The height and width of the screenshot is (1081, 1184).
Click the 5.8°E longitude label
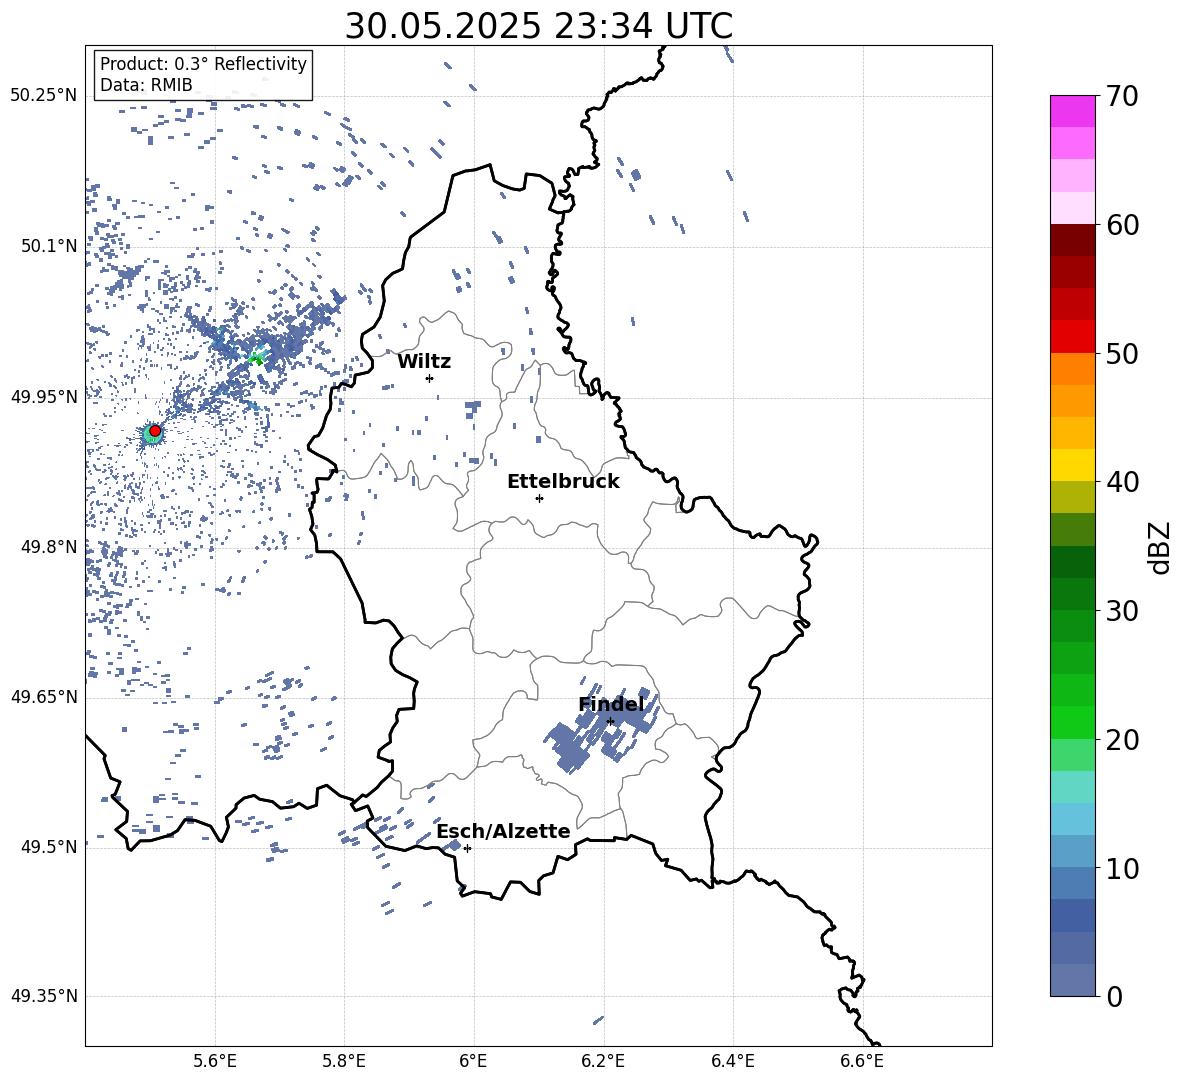(x=344, y=1061)
